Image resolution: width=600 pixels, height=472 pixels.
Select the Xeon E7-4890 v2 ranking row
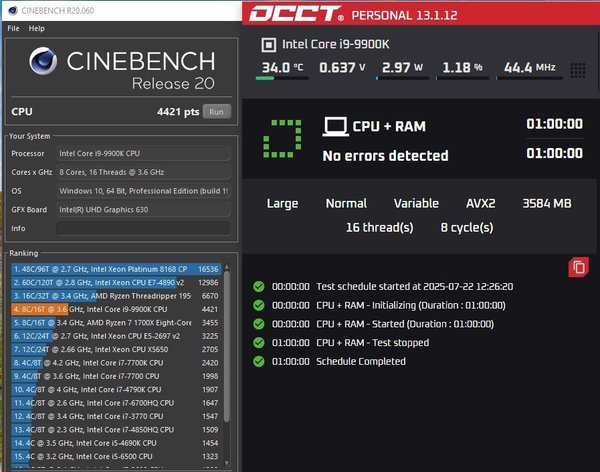point(116,283)
